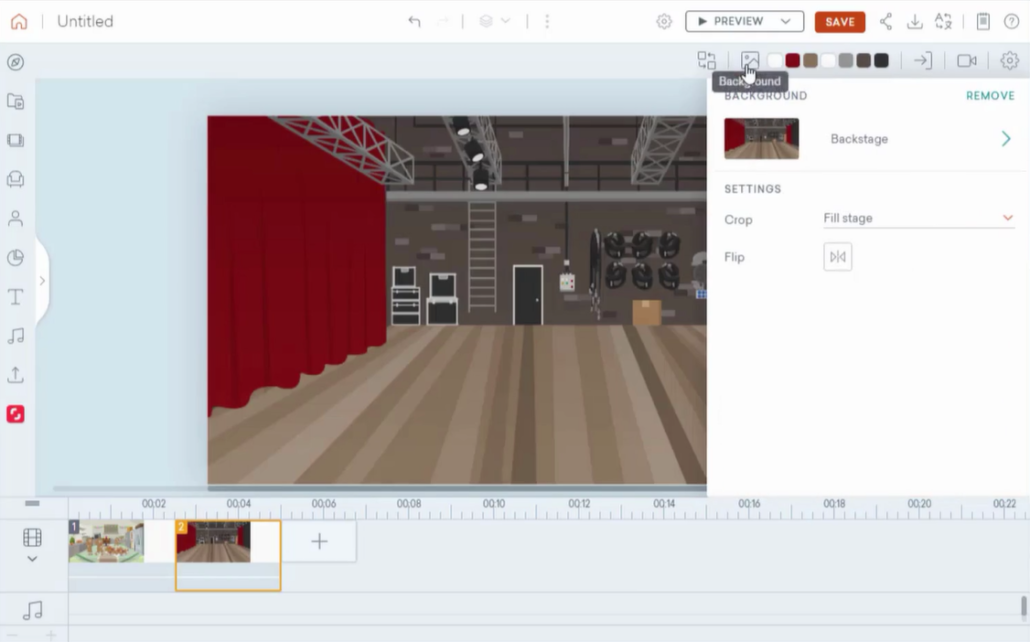The width and height of the screenshot is (1030, 642).
Task: Select scene 1 thumbnail in timeline
Action: (106, 542)
